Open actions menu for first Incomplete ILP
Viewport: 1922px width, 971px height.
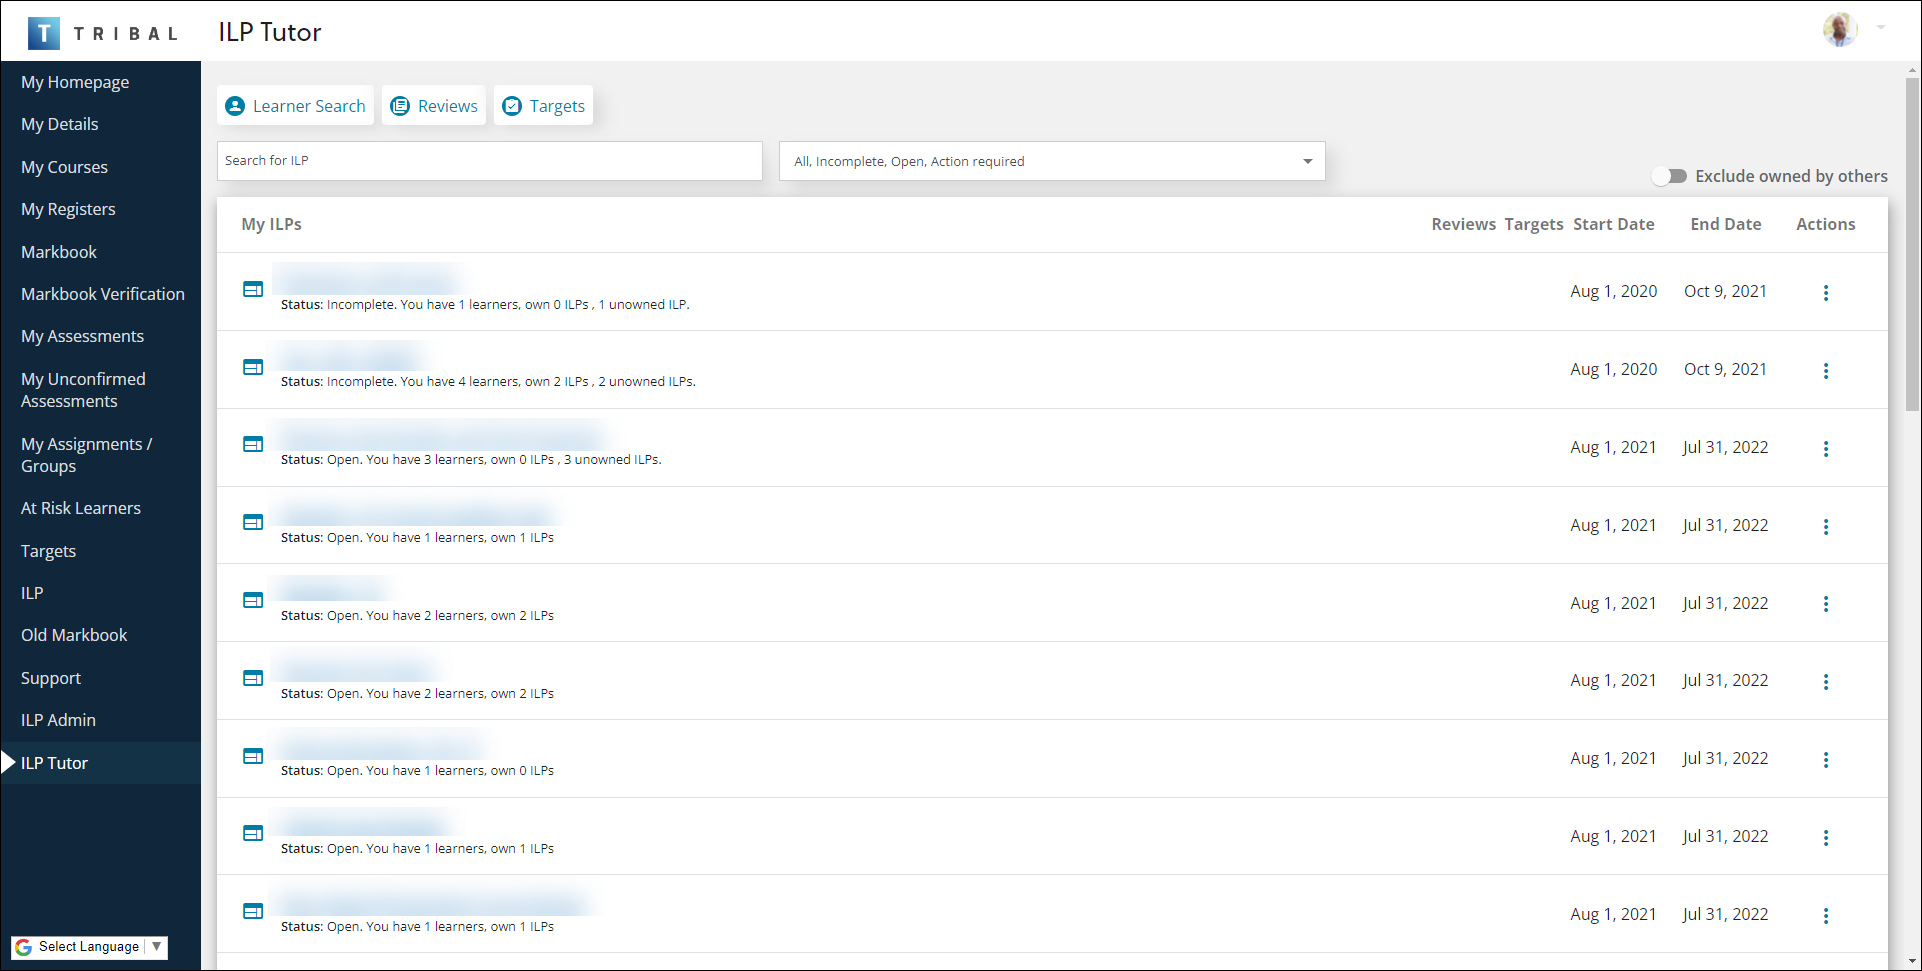point(1825,293)
